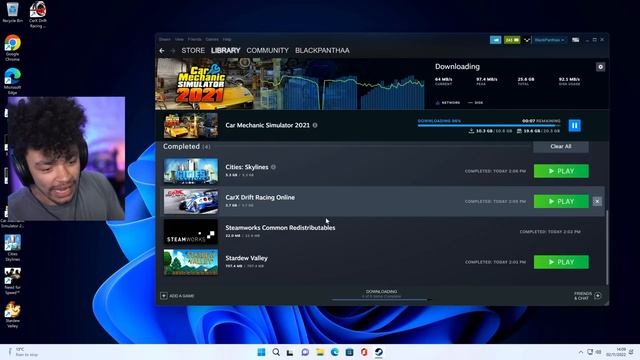Viewport: 640px width, 360px height.
Task: Open Microsoft Edge from the taskbar
Action: pyautogui.click(x=335, y=352)
